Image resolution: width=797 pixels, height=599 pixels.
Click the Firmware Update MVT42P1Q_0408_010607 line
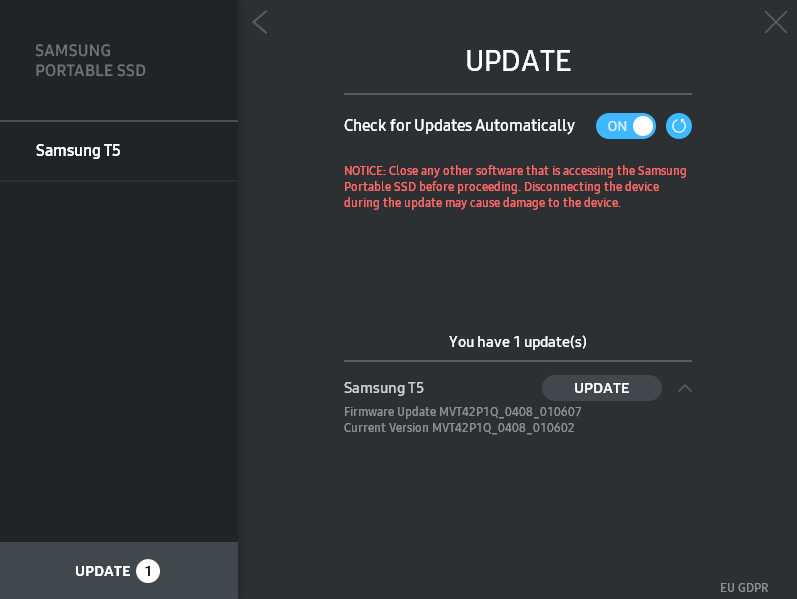[x=463, y=412]
